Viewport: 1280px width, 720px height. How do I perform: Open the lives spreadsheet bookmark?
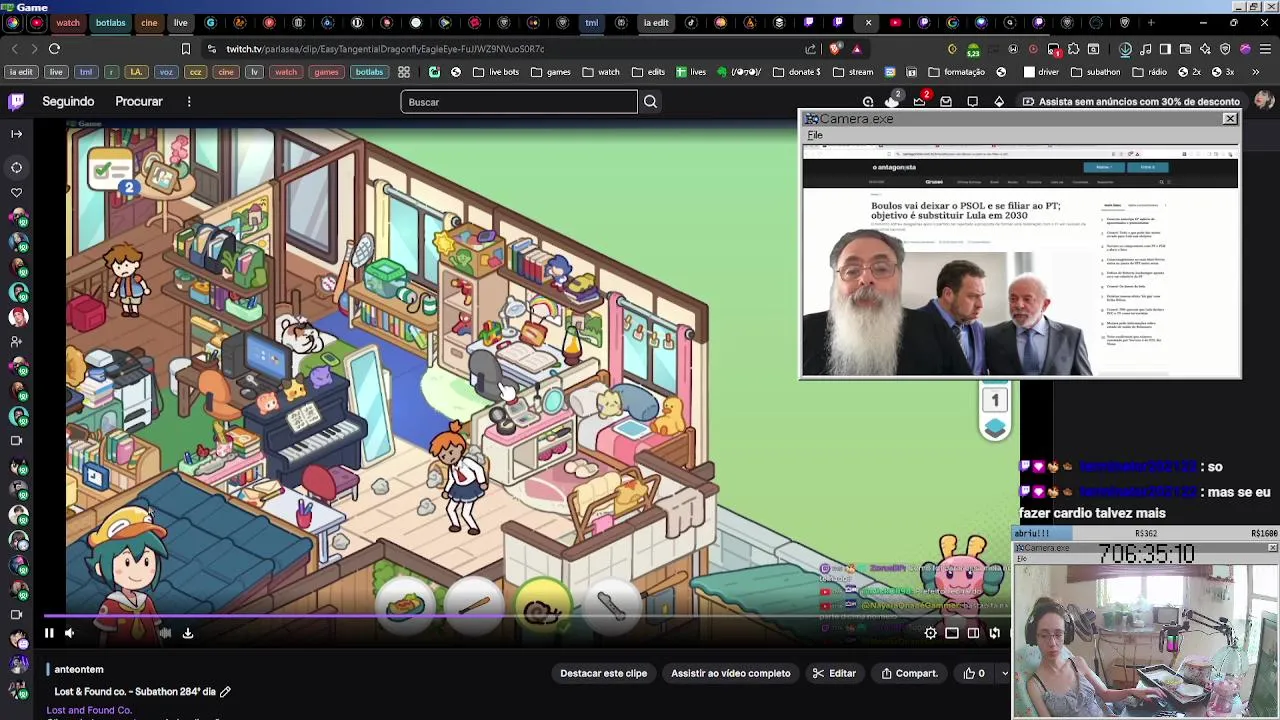(x=691, y=72)
